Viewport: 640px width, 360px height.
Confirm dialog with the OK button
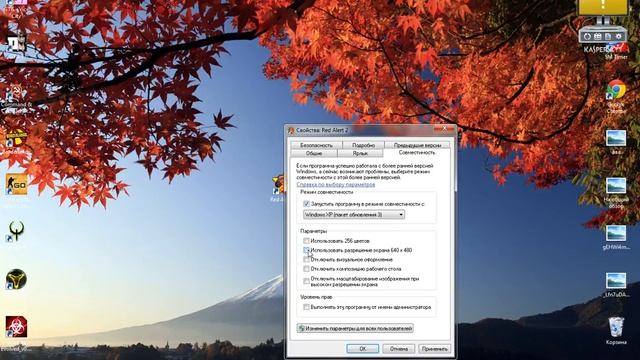(362, 349)
